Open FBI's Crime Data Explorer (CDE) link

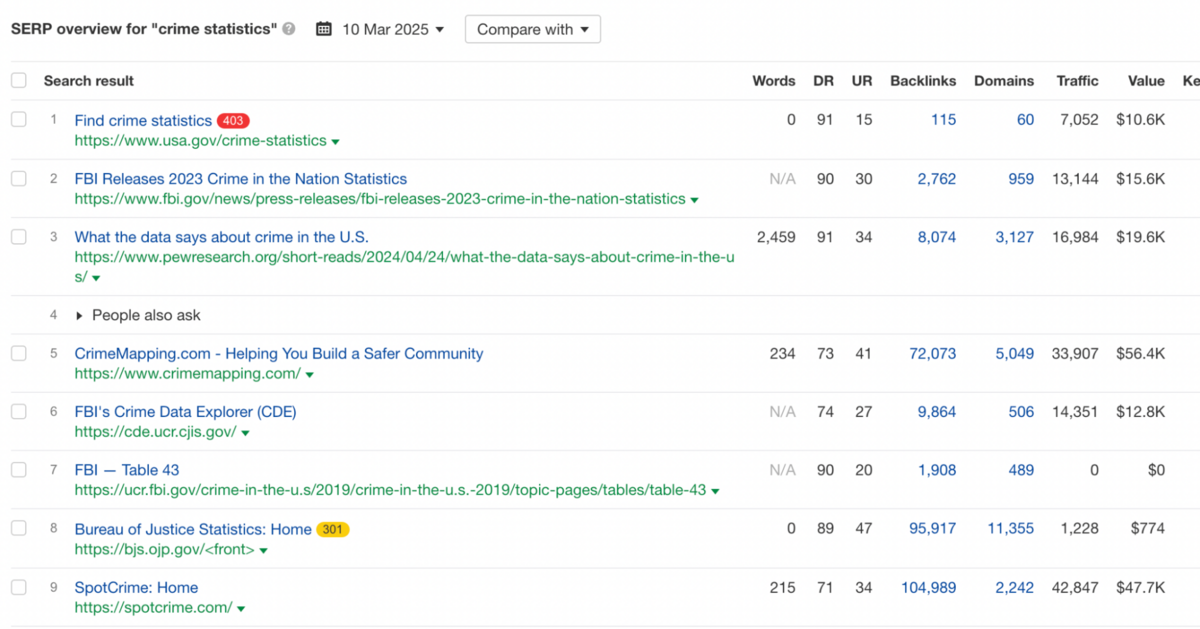click(x=185, y=412)
